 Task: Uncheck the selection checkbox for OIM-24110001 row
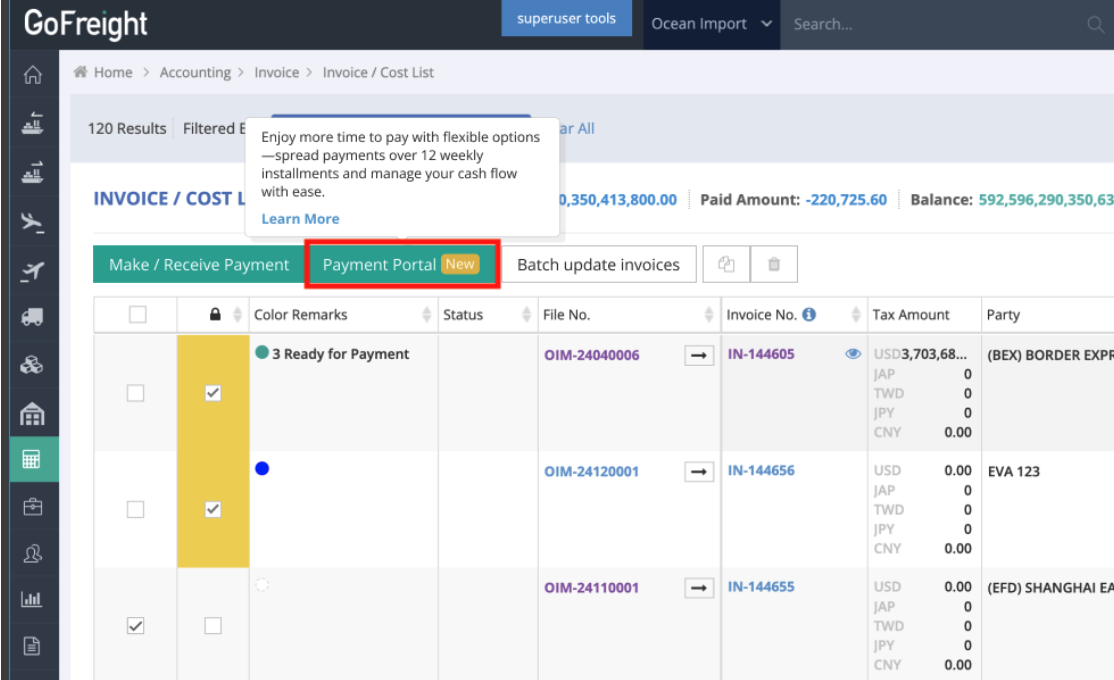coord(136,625)
